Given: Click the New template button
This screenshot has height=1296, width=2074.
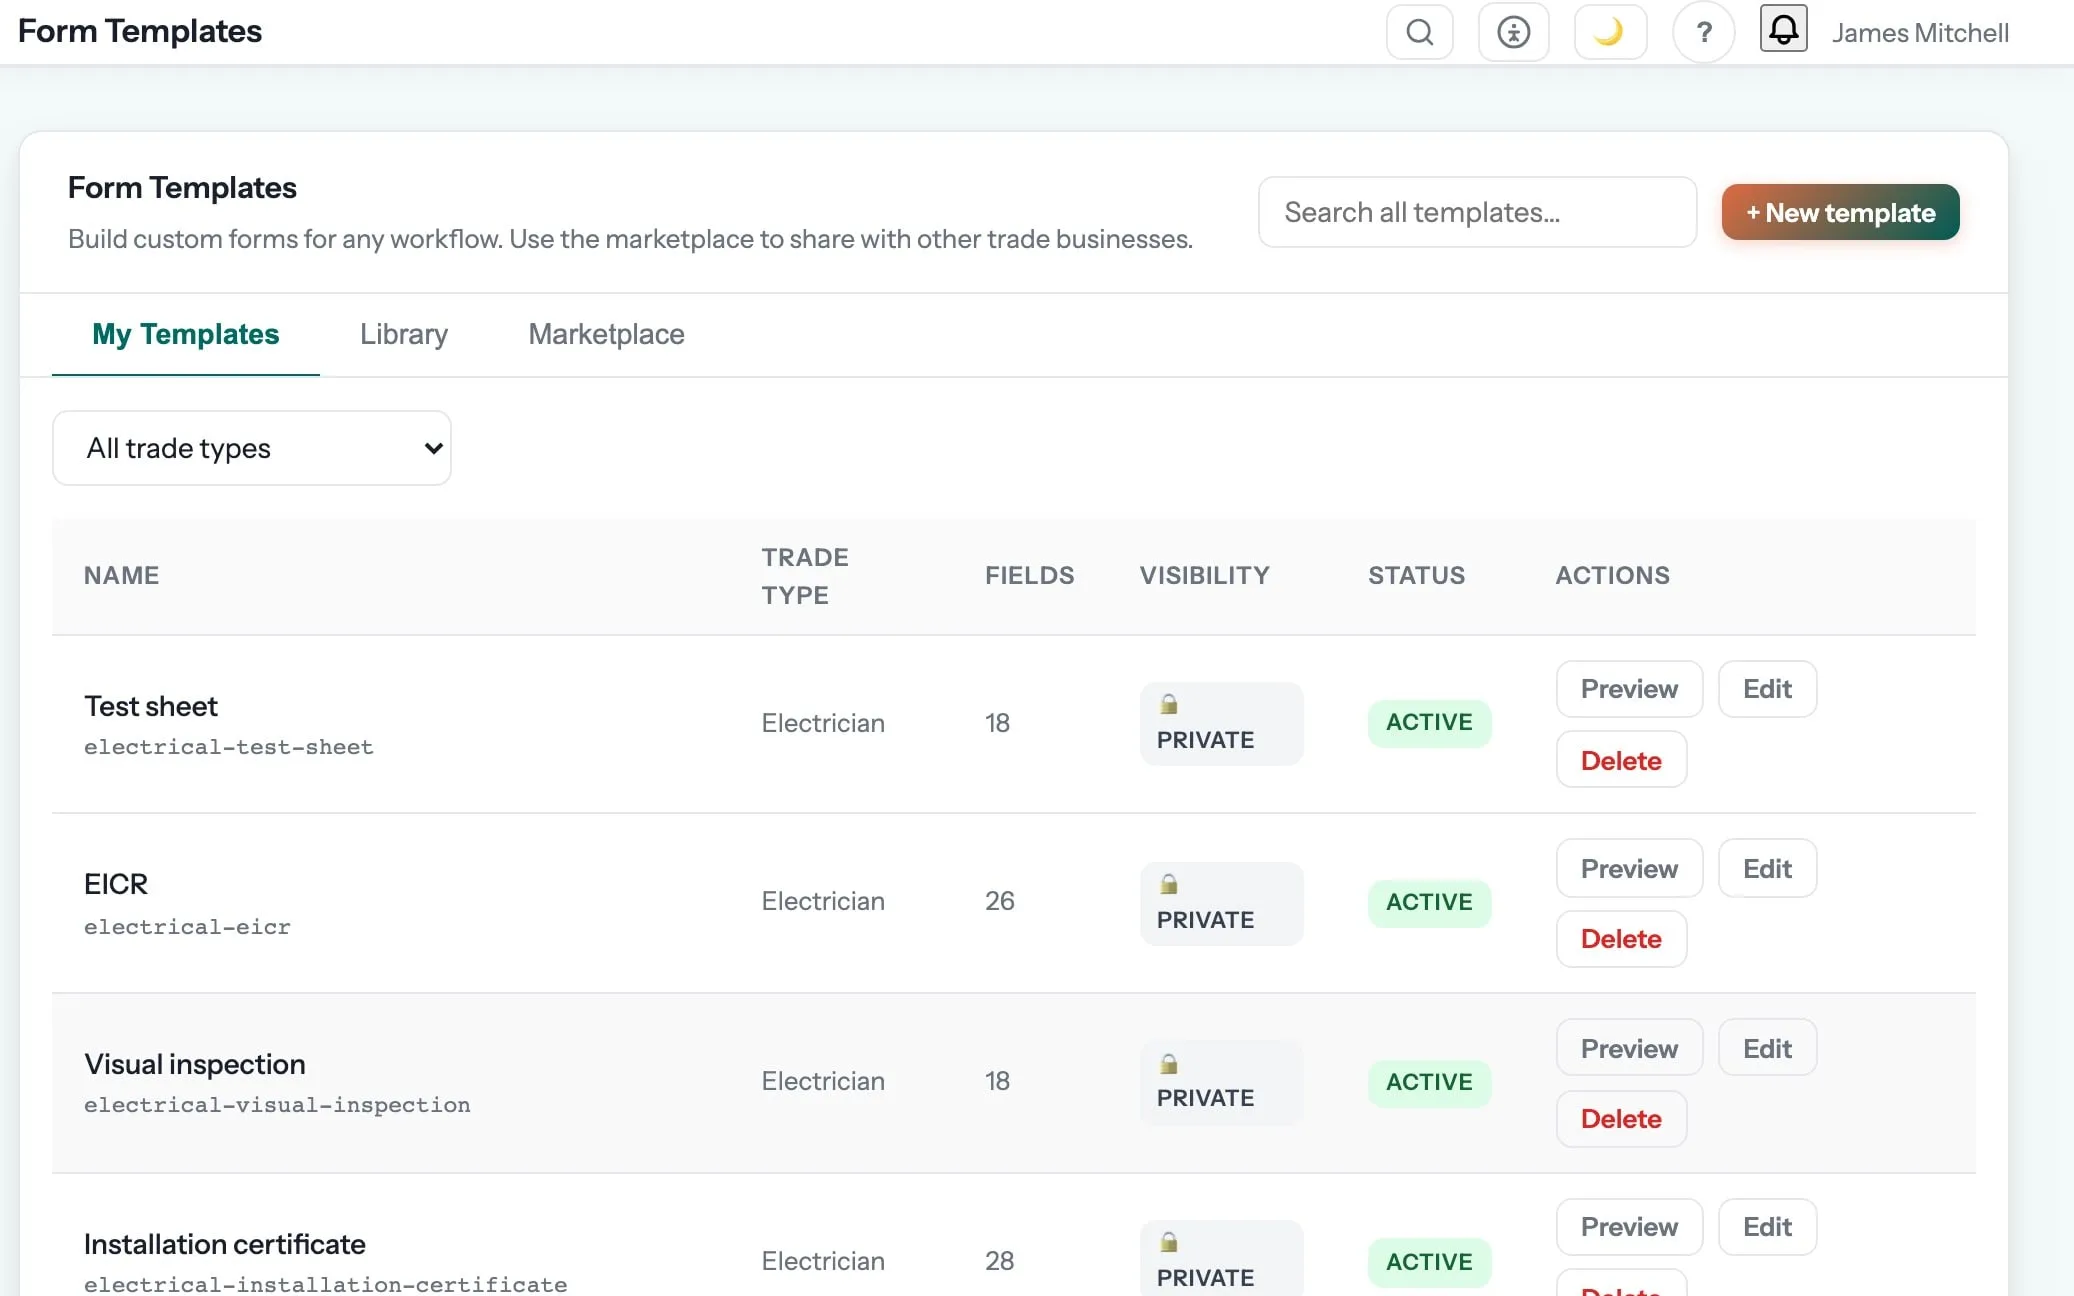Looking at the screenshot, I should click(1840, 212).
